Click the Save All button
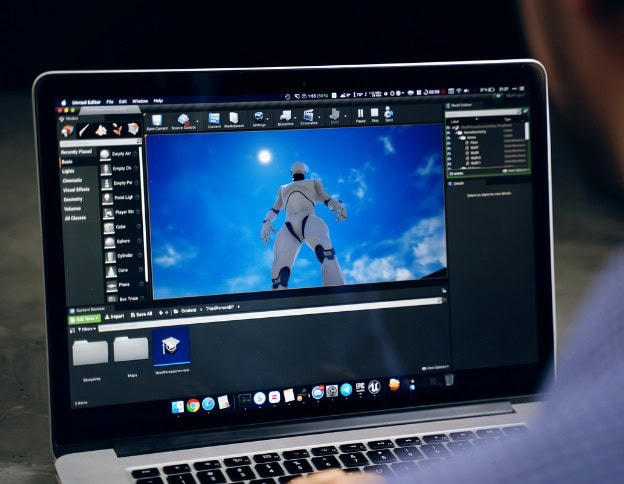Screen dimensions: 624x484 tap(141, 314)
